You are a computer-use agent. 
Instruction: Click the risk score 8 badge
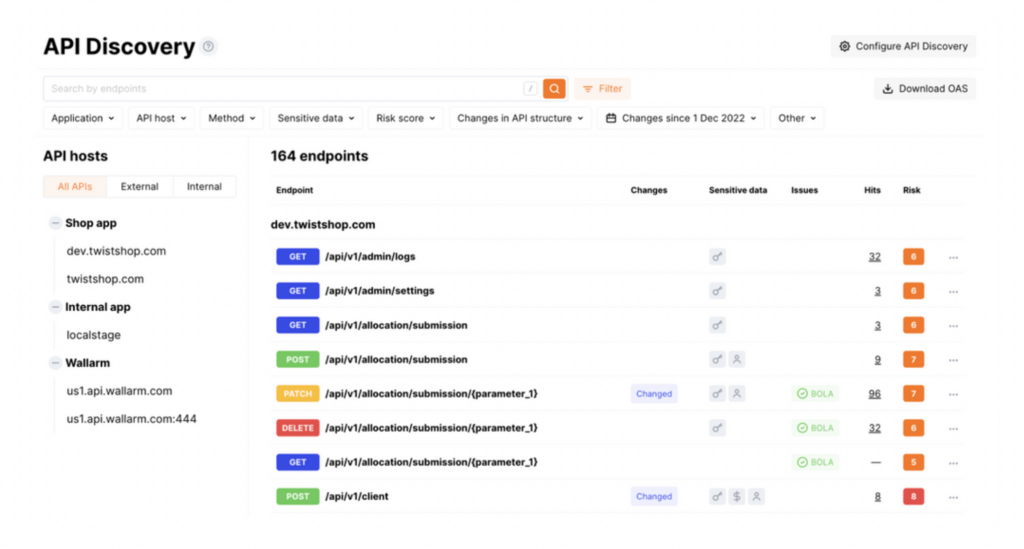tap(913, 496)
